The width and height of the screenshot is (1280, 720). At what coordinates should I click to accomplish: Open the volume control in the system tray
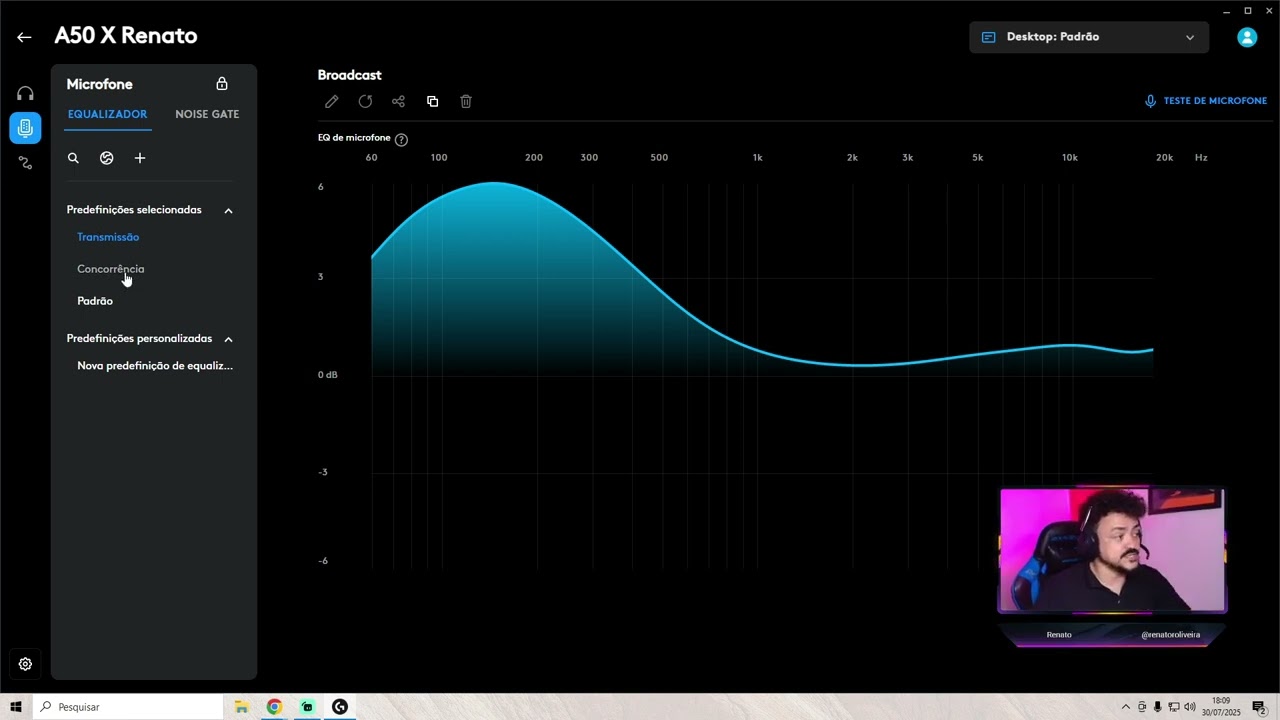click(1190, 707)
